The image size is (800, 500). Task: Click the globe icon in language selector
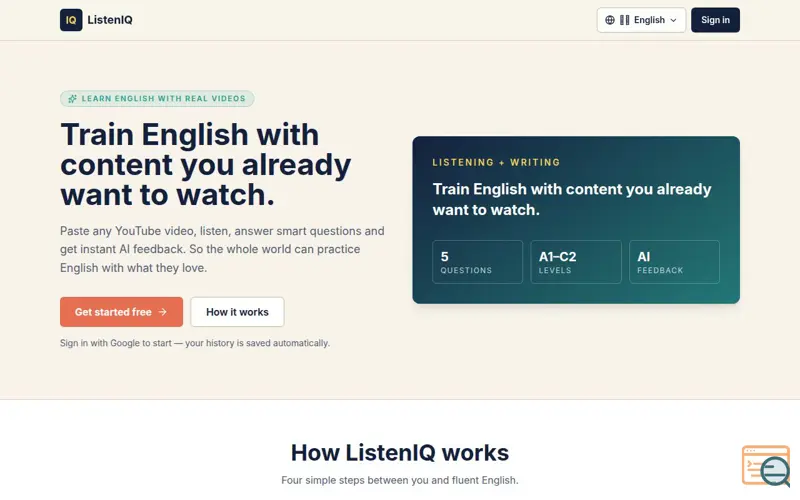[x=610, y=20]
